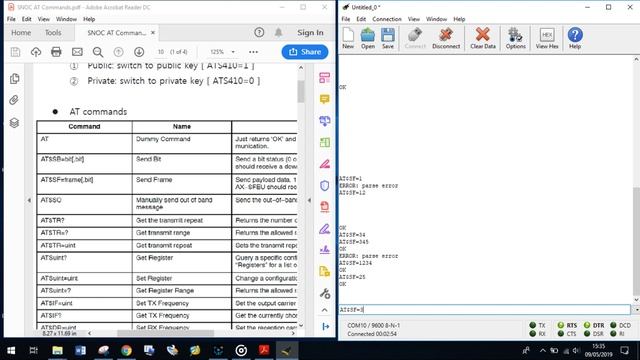The width and height of the screenshot is (640, 360).
Task: Click the terminal command input field
Action: click(x=484, y=310)
